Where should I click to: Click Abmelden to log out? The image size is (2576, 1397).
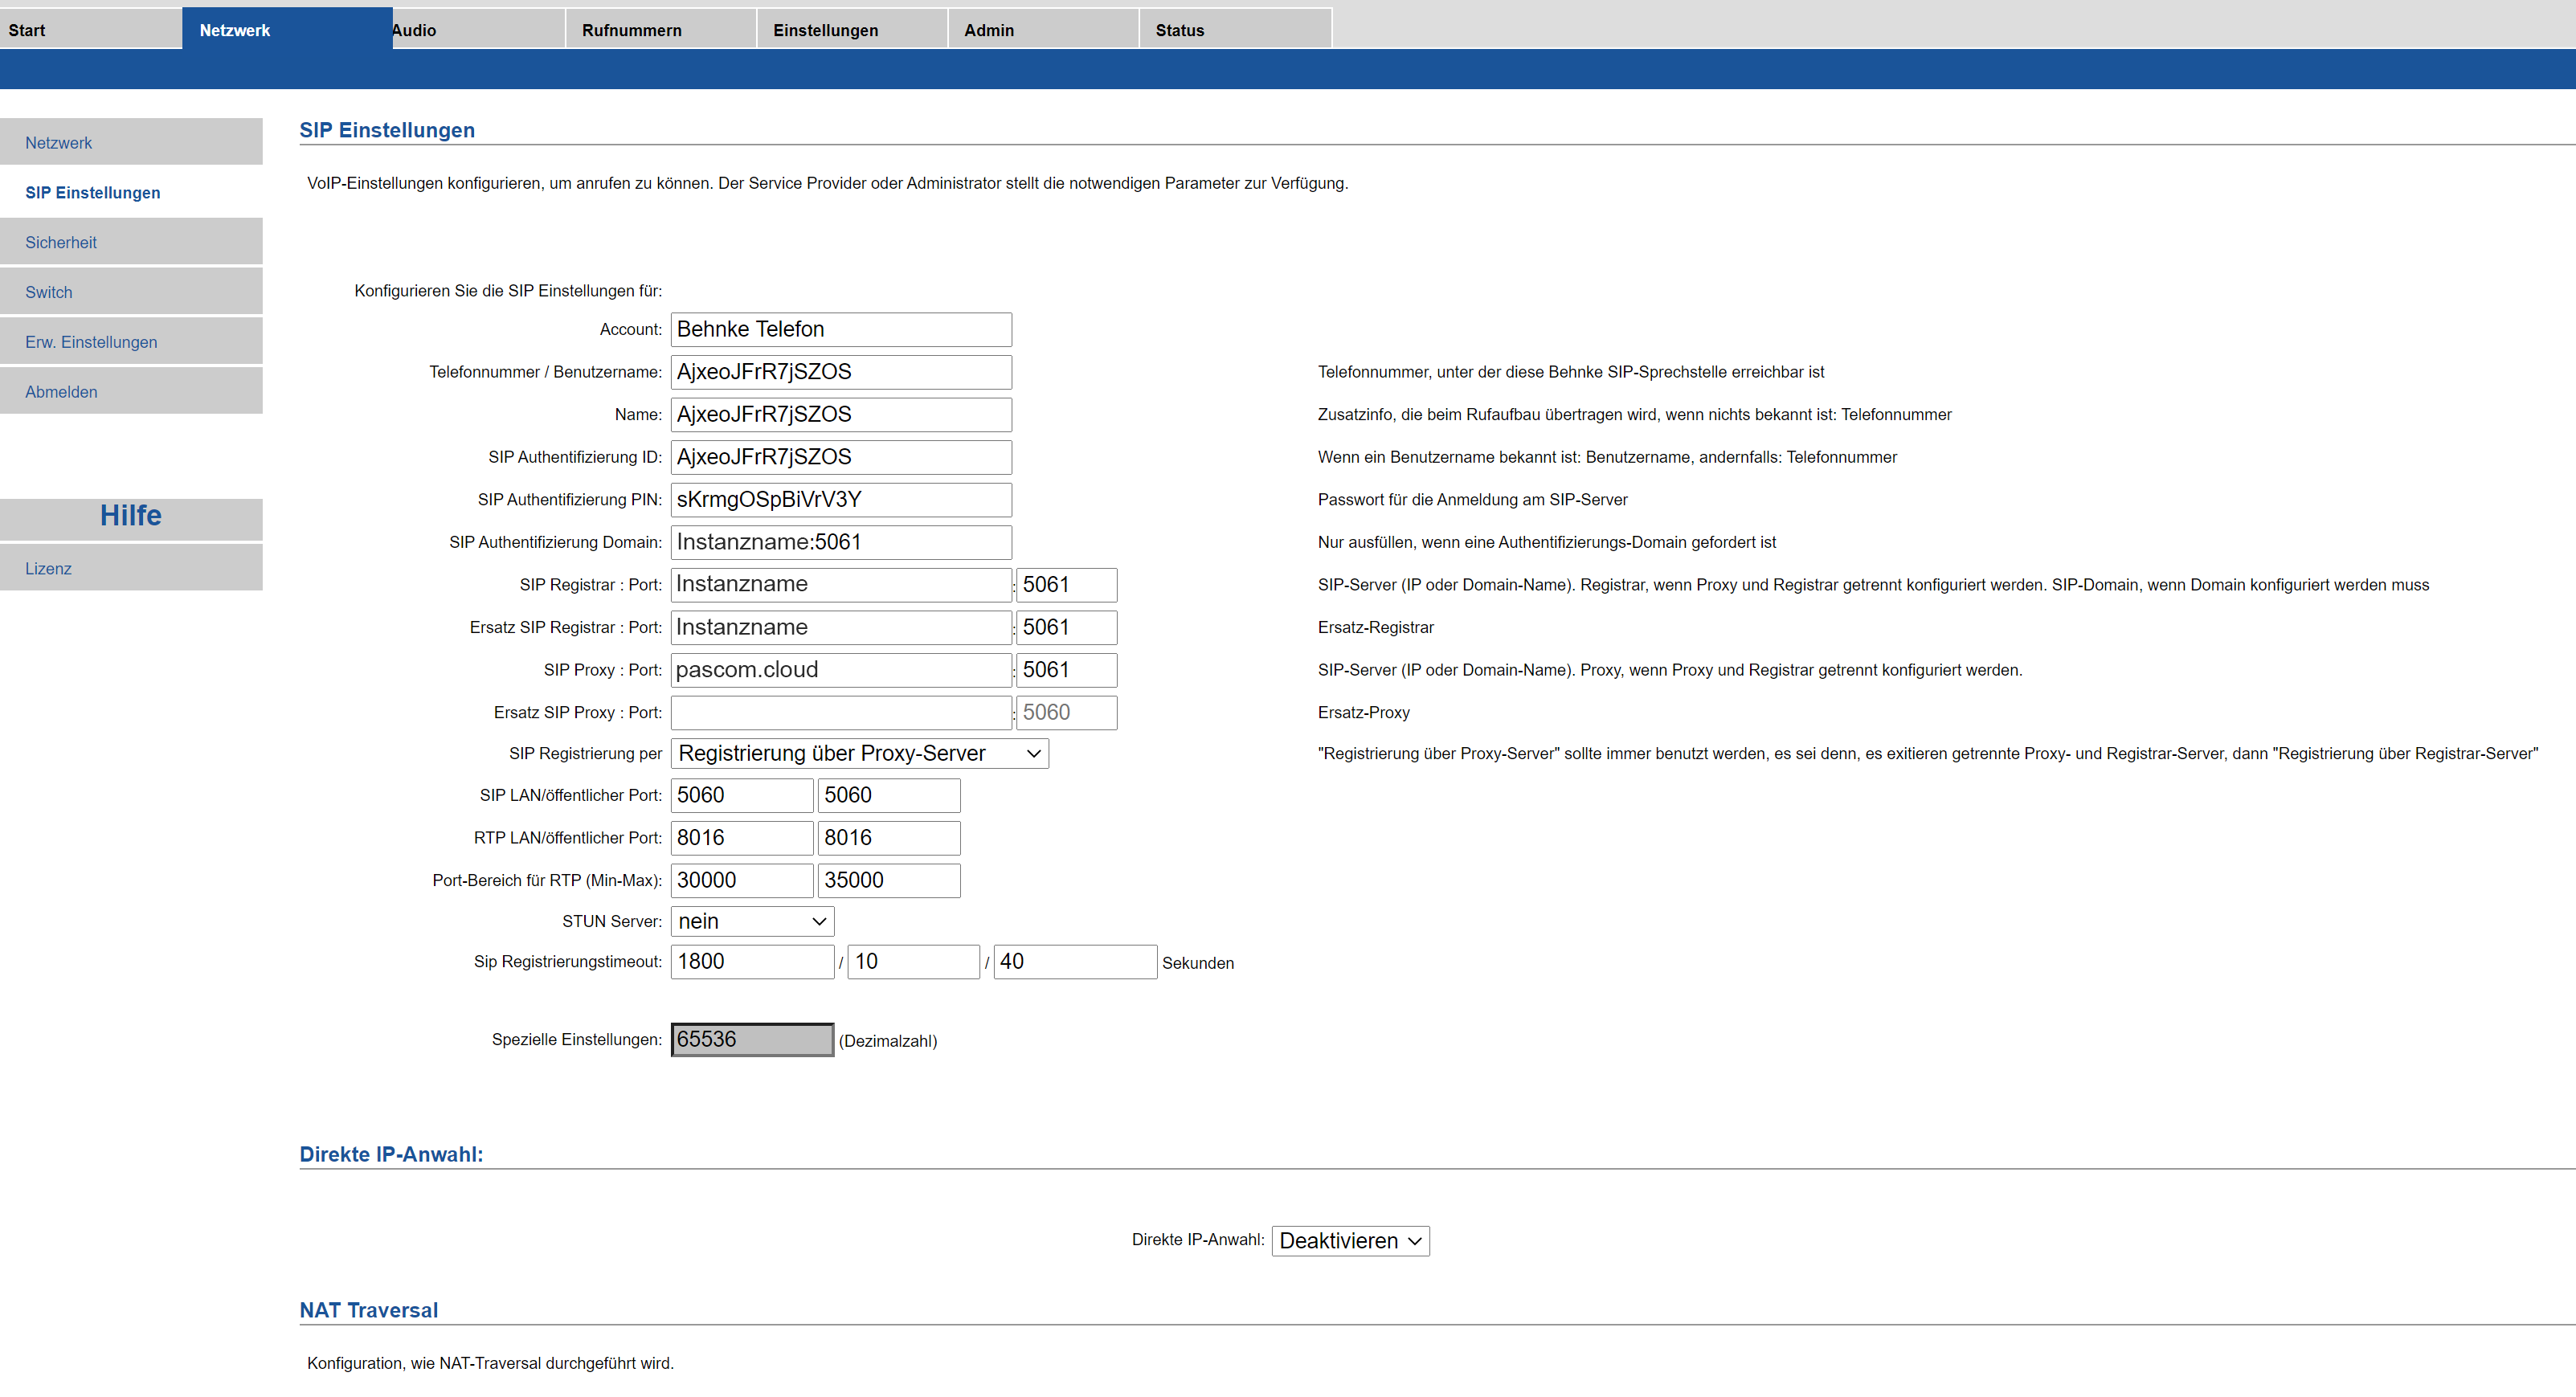click(x=131, y=392)
